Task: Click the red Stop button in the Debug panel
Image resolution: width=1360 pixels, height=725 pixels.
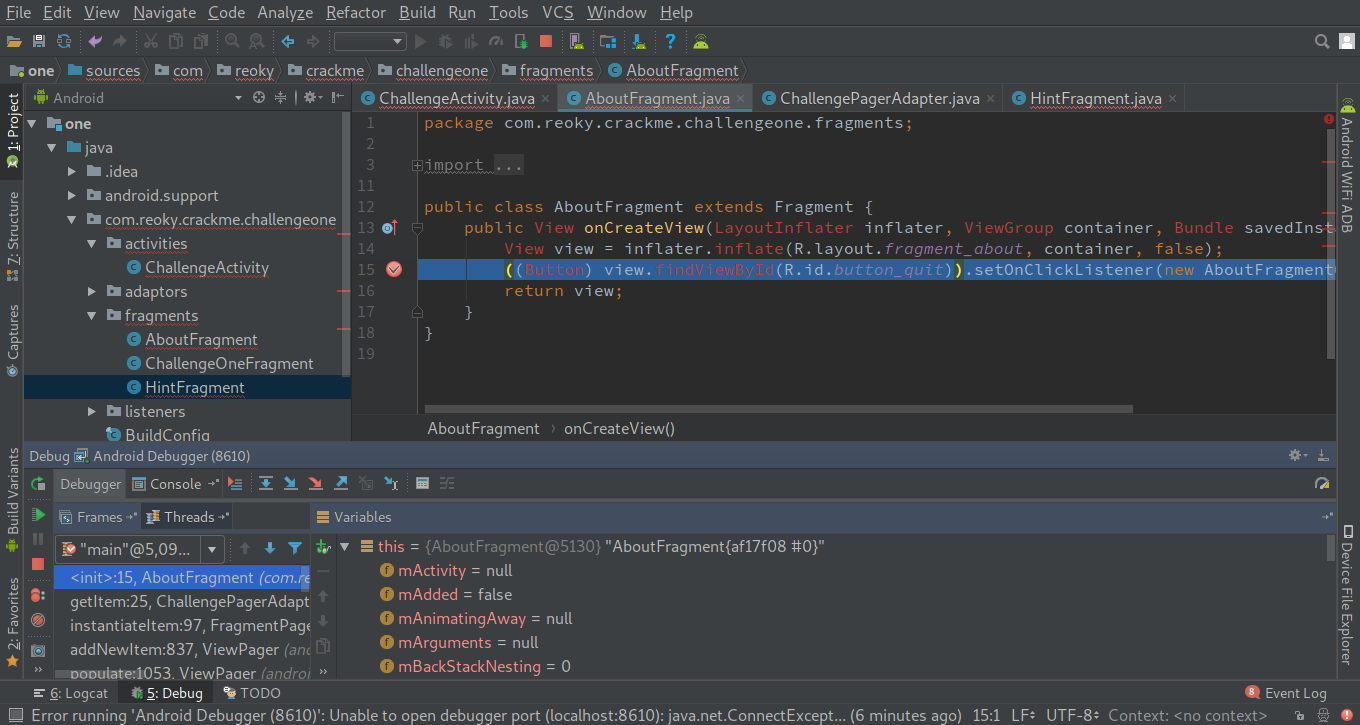Action: (38, 565)
